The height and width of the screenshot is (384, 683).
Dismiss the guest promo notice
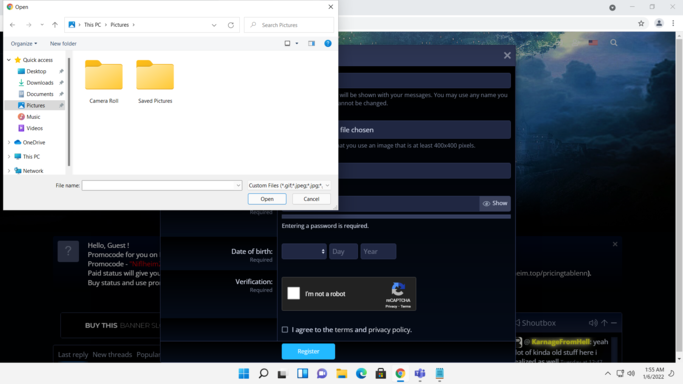coord(615,244)
